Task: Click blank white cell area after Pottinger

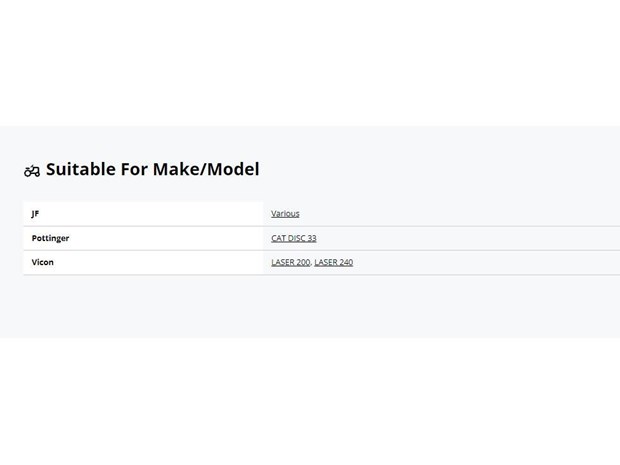Action: coord(166,238)
